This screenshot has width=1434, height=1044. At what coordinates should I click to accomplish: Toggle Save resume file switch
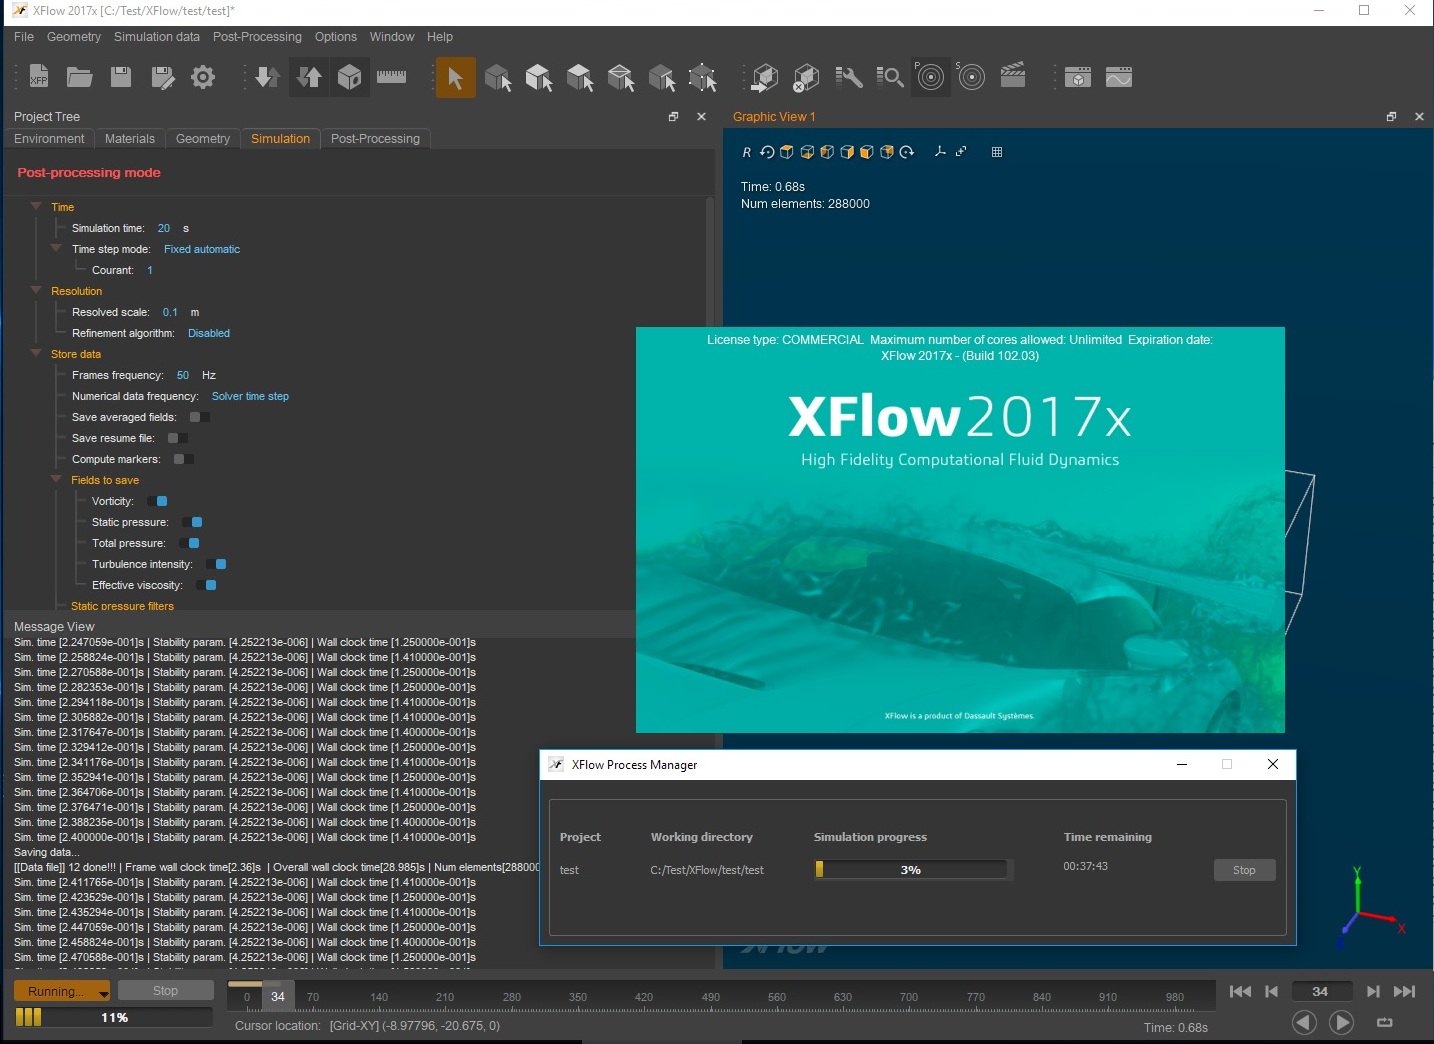pos(178,438)
